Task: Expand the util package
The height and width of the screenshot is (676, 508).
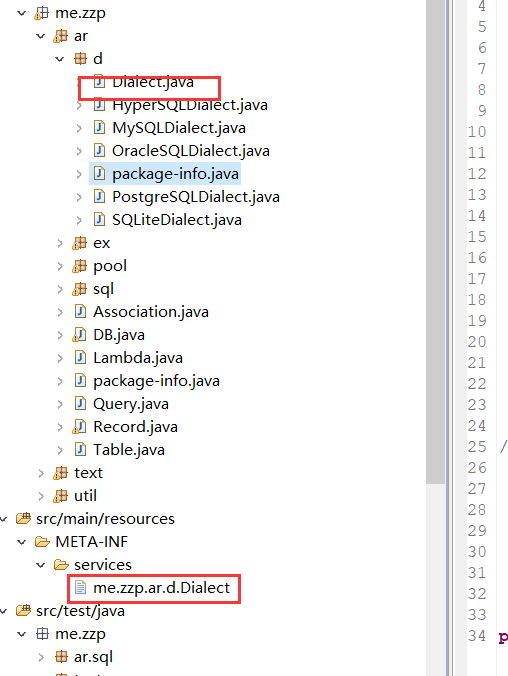Action: tap(41, 496)
